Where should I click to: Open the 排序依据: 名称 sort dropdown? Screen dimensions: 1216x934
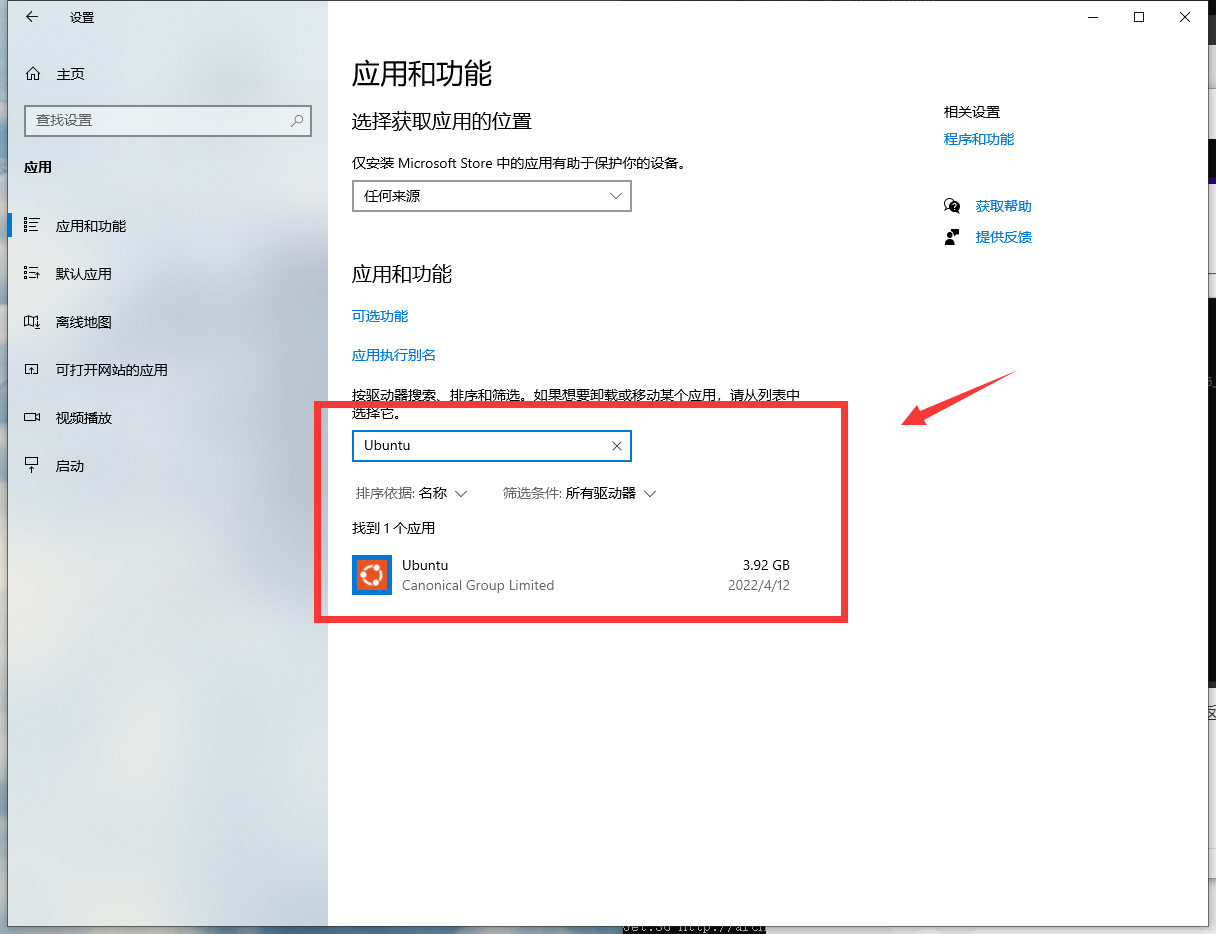point(412,493)
